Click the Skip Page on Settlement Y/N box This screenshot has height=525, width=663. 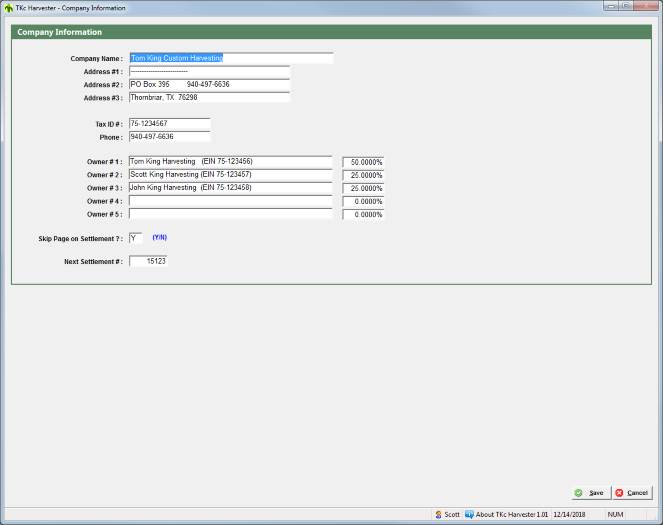pyautogui.click(x=135, y=238)
